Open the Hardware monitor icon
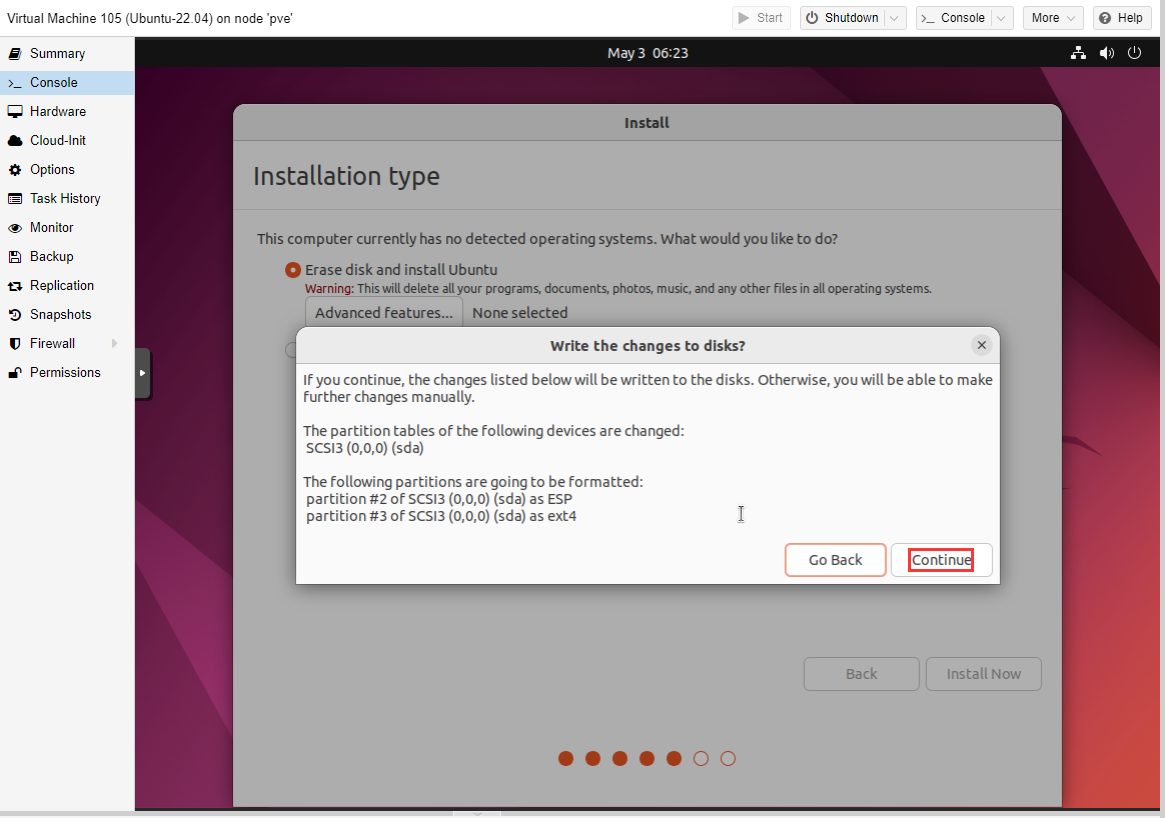The width and height of the screenshot is (1165, 818). (x=15, y=112)
